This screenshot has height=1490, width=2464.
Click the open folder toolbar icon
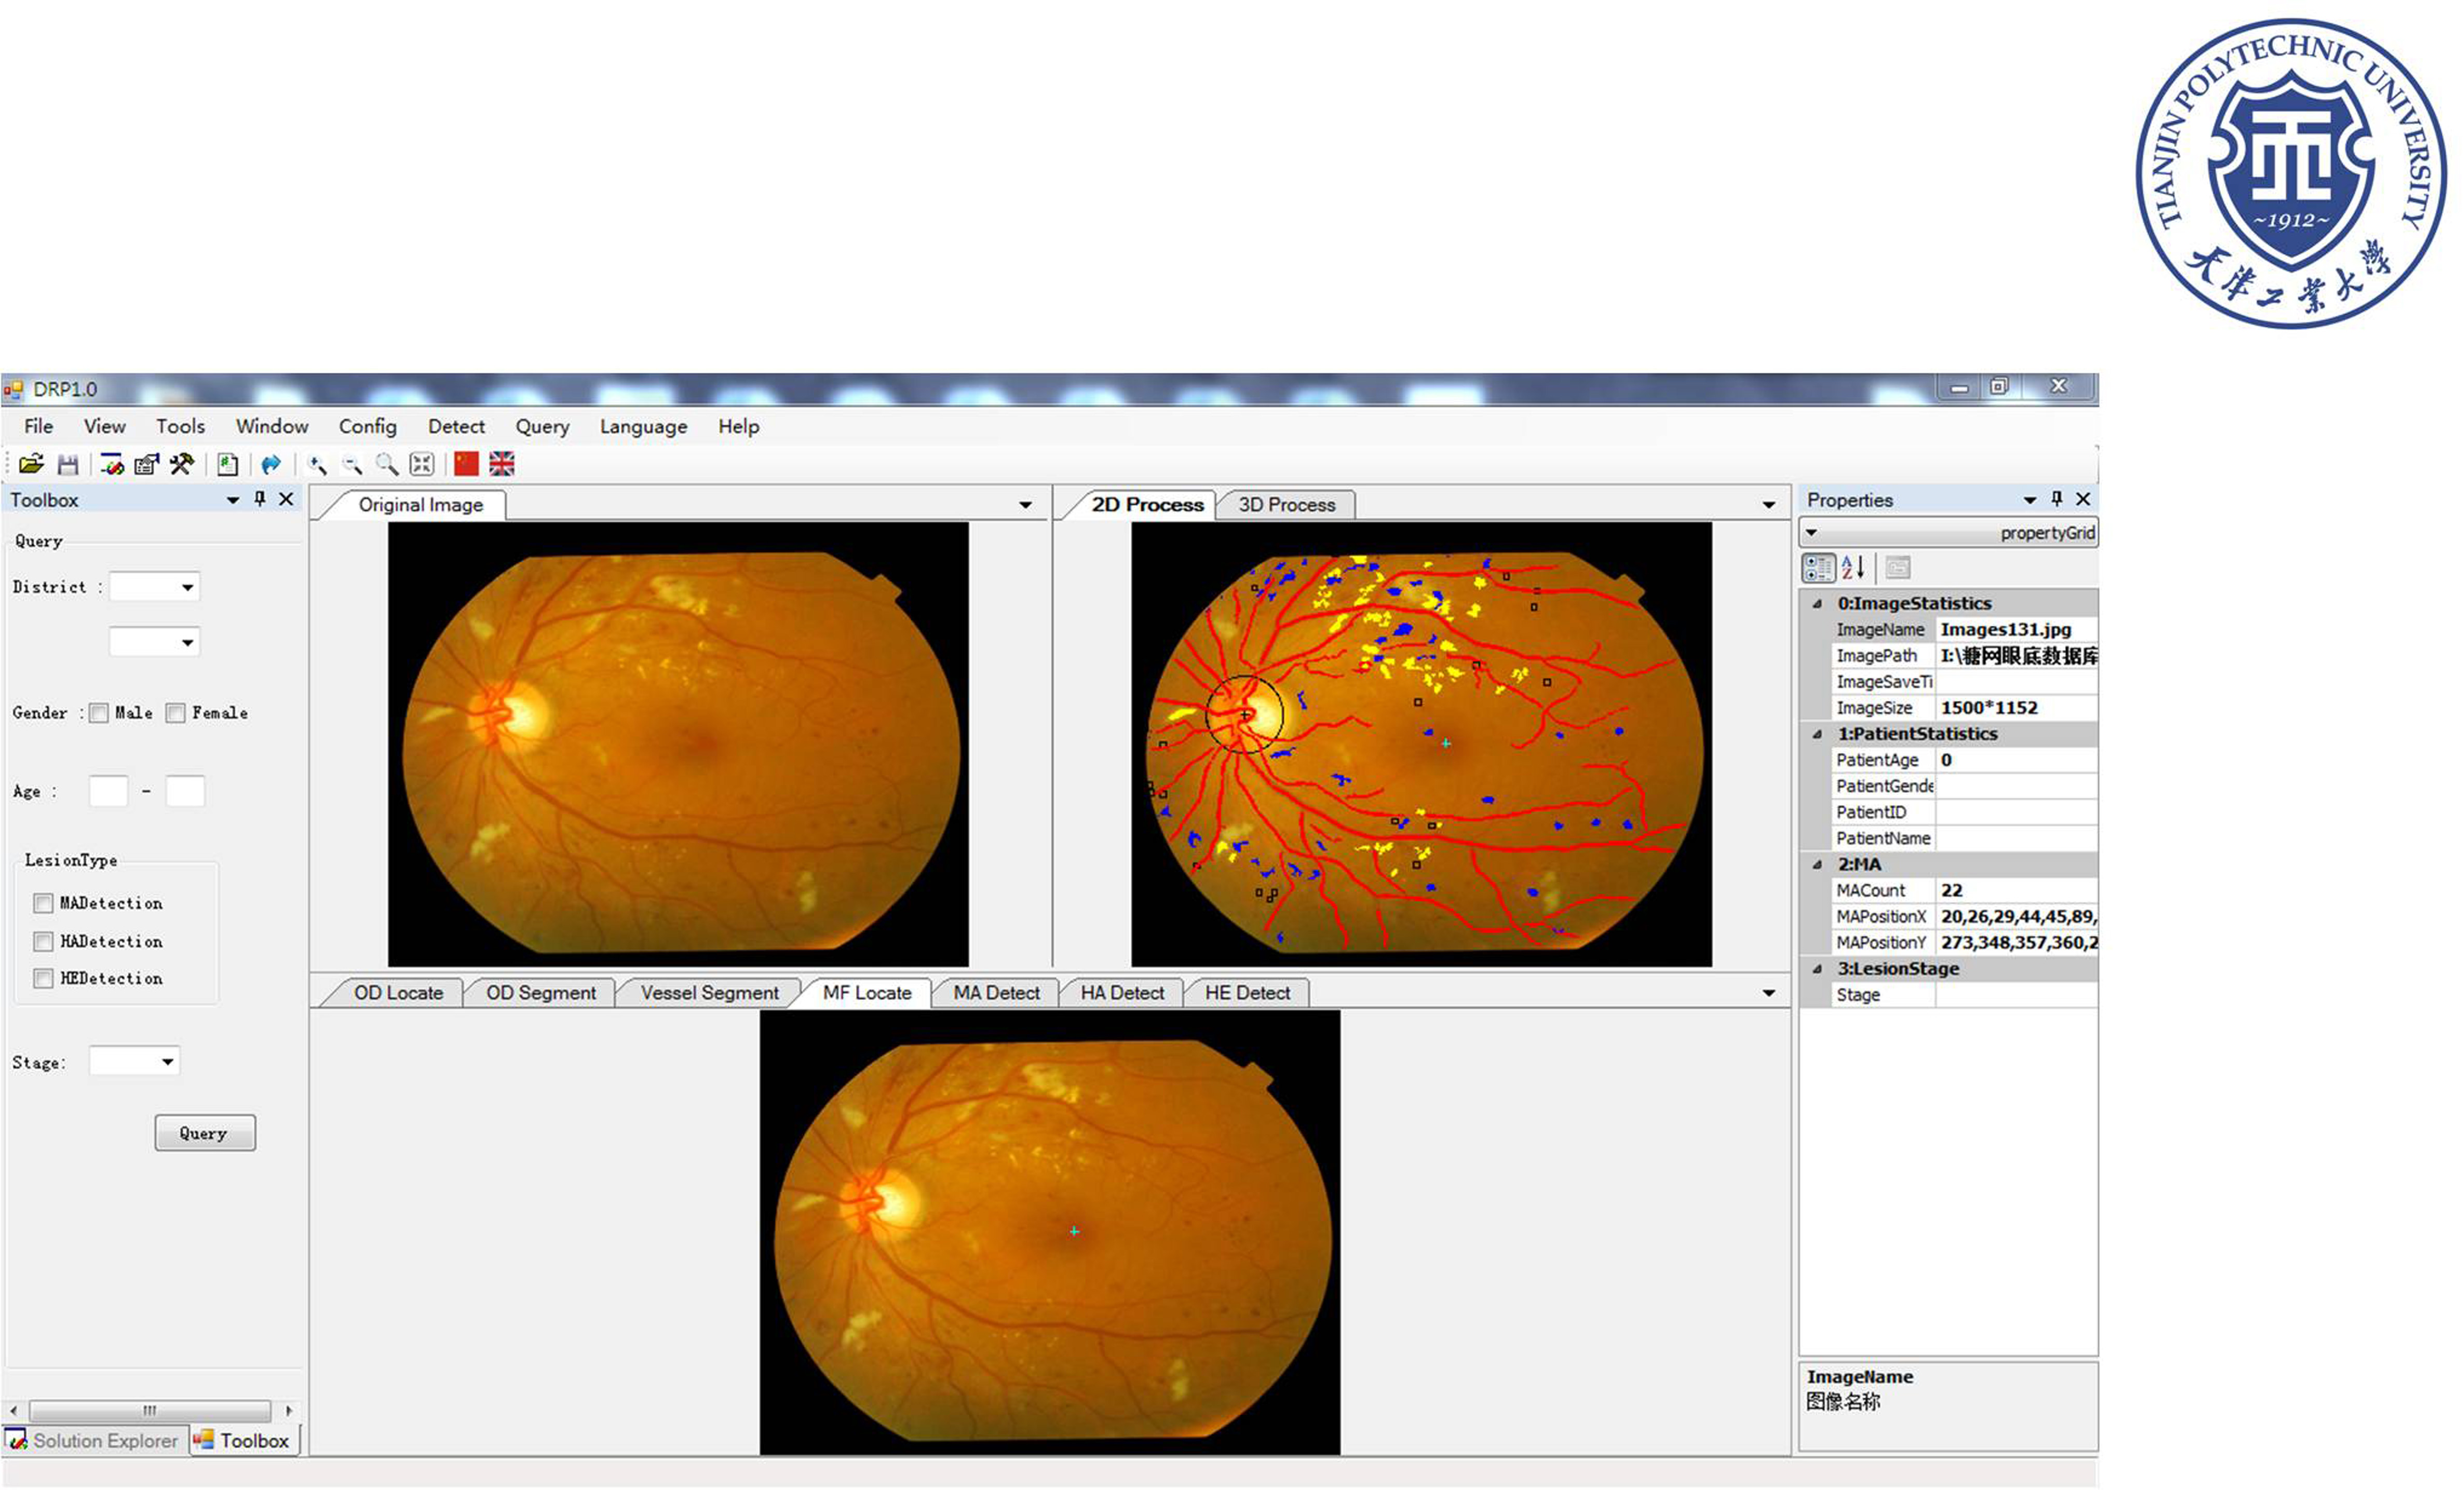[x=31, y=464]
